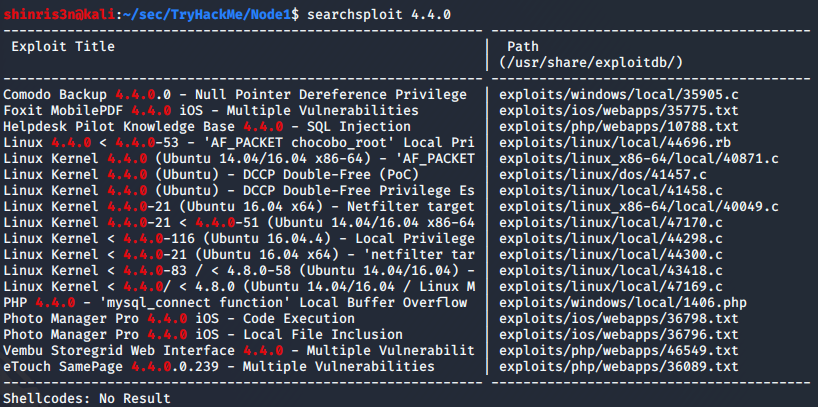Image resolution: width=818 pixels, height=407 pixels.
Task: Select the PHP mysql_connect Buffer Overflow entry
Action: coord(235,303)
